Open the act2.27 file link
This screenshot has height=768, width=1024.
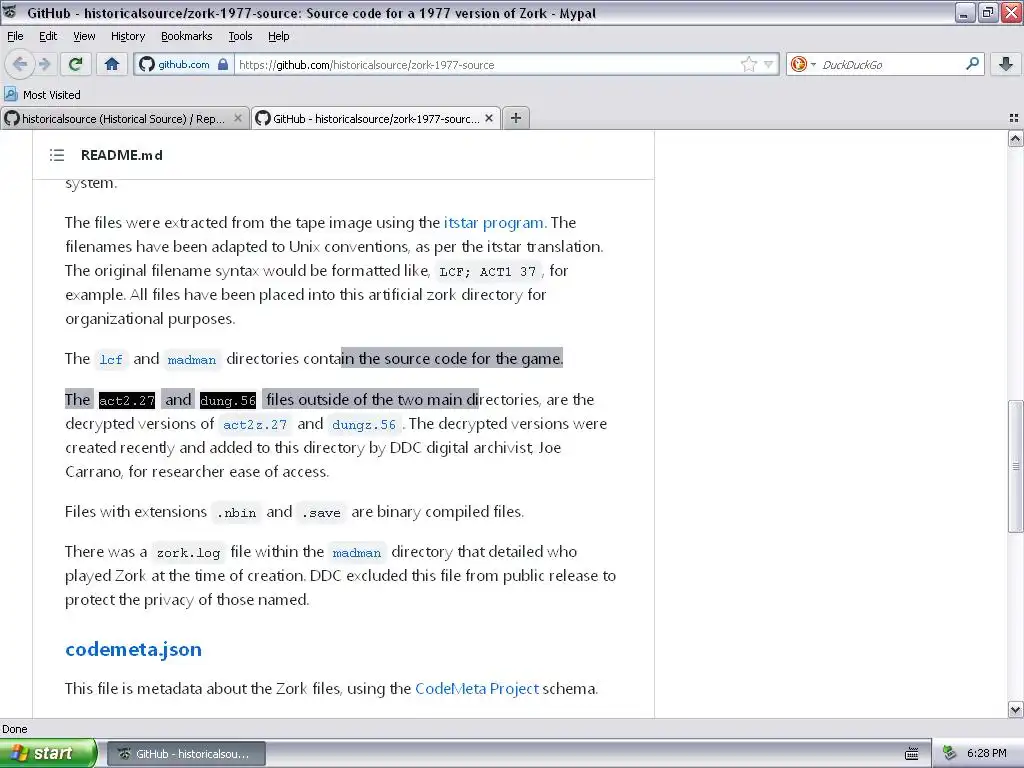tap(127, 400)
